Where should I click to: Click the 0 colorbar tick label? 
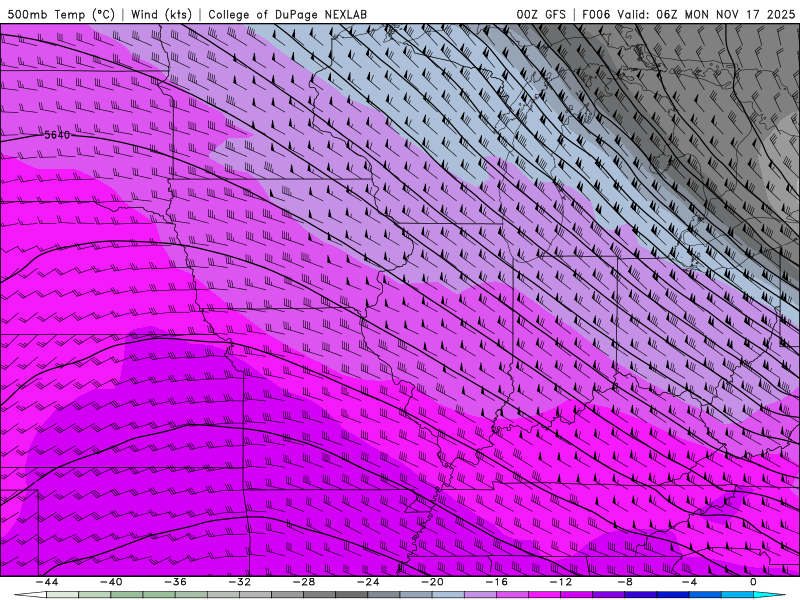(753, 582)
